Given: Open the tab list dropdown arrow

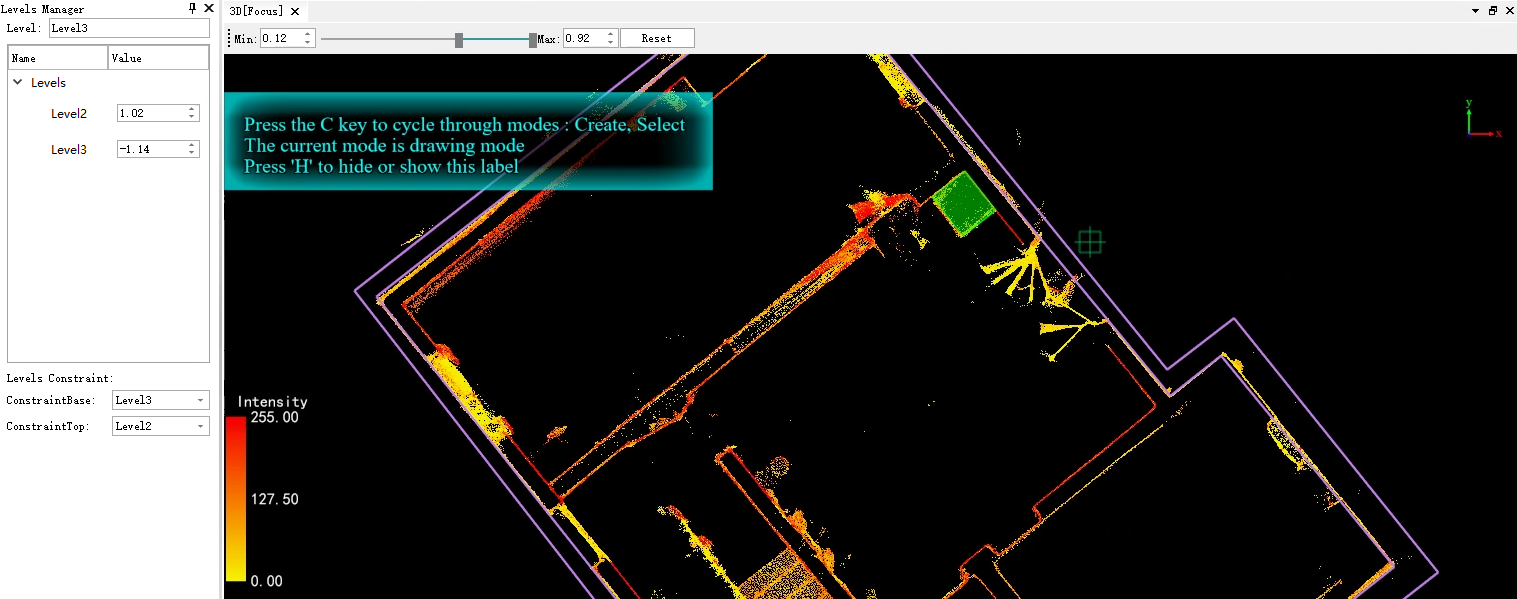Looking at the screenshot, I should coord(1475,11).
